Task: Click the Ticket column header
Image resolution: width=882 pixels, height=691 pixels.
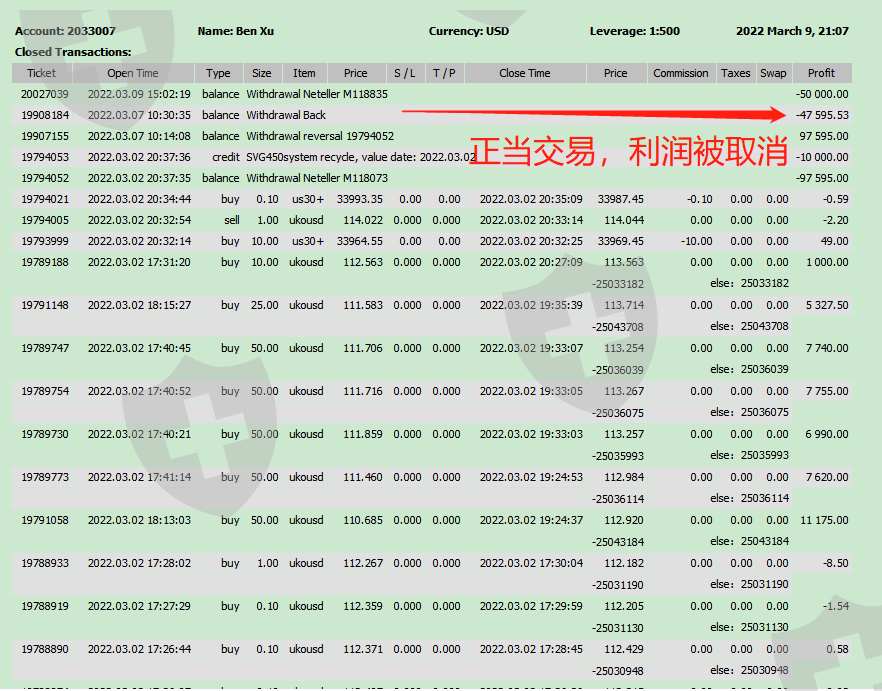Action: click(41, 73)
